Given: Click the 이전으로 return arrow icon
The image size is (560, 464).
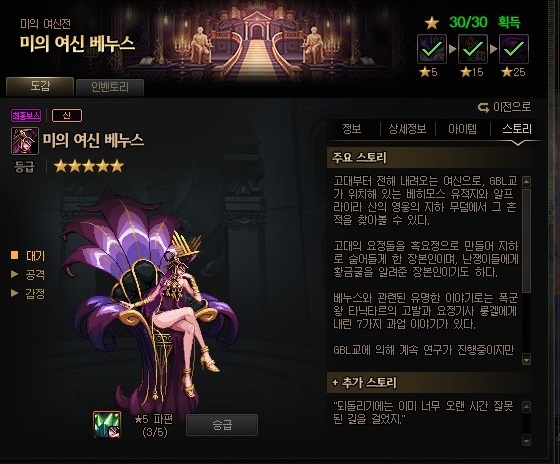Looking at the screenshot, I should (x=483, y=107).
